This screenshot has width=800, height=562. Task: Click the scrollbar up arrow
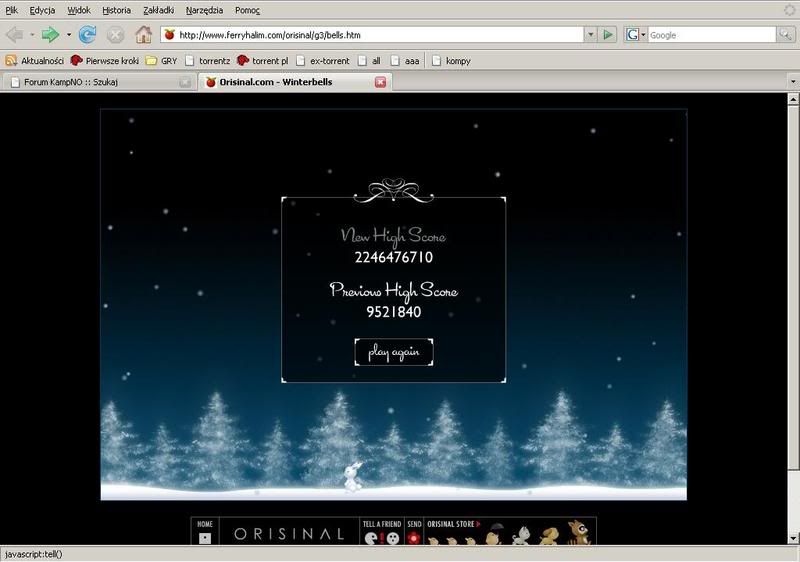tap(793, 98)
